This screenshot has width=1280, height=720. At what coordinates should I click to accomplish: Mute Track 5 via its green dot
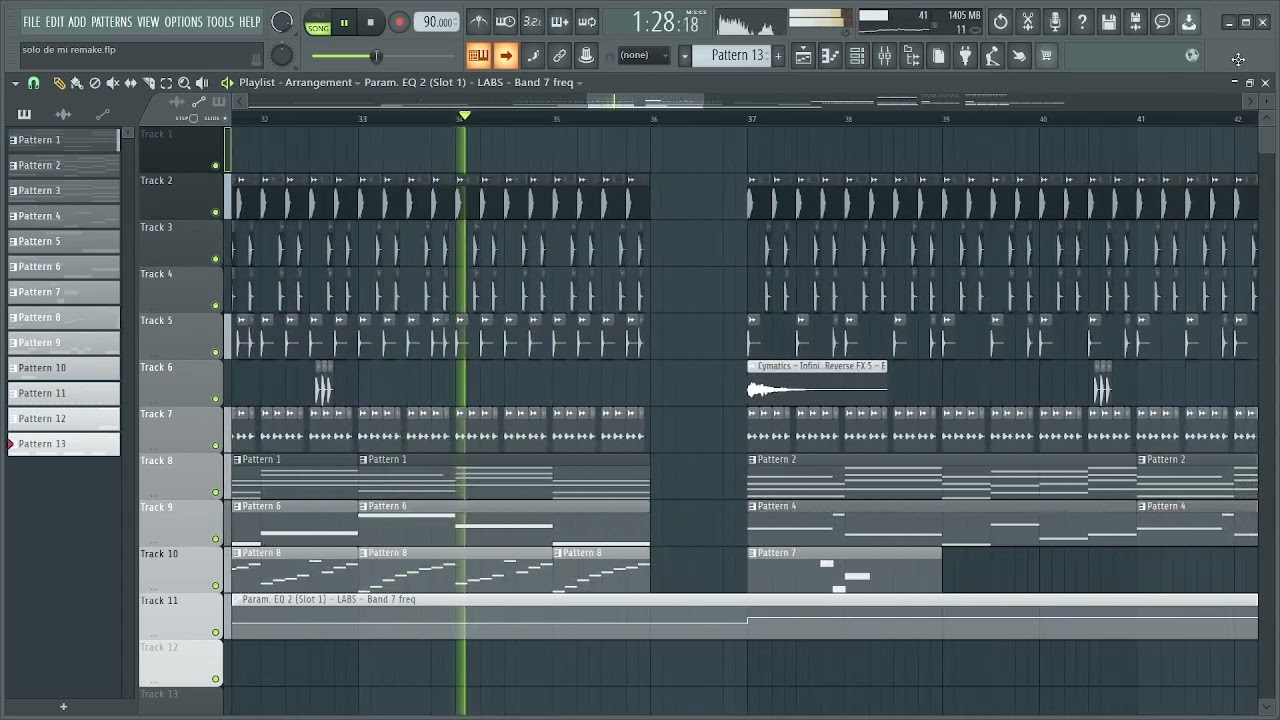pyautogui.click(x=215, y=352)
